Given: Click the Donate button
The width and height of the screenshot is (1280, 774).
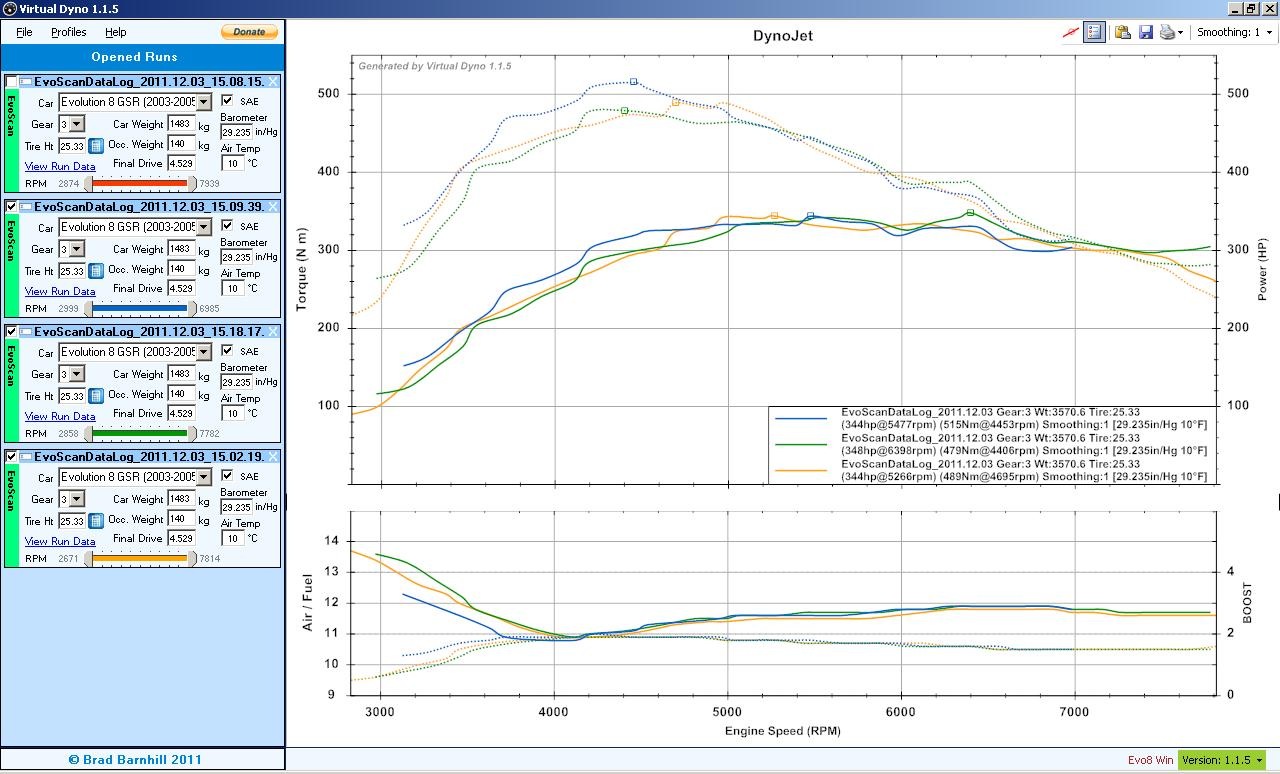Looking at the screenshot, I should [249, 32].
